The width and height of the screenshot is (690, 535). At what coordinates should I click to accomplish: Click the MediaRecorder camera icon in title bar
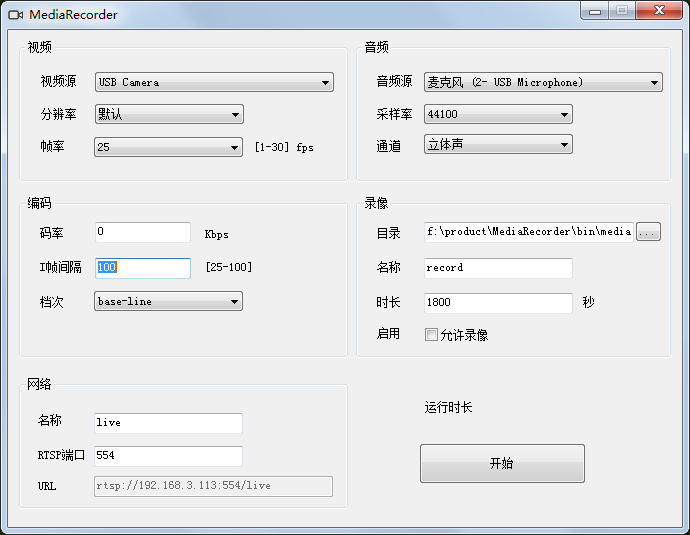point(15,15)
